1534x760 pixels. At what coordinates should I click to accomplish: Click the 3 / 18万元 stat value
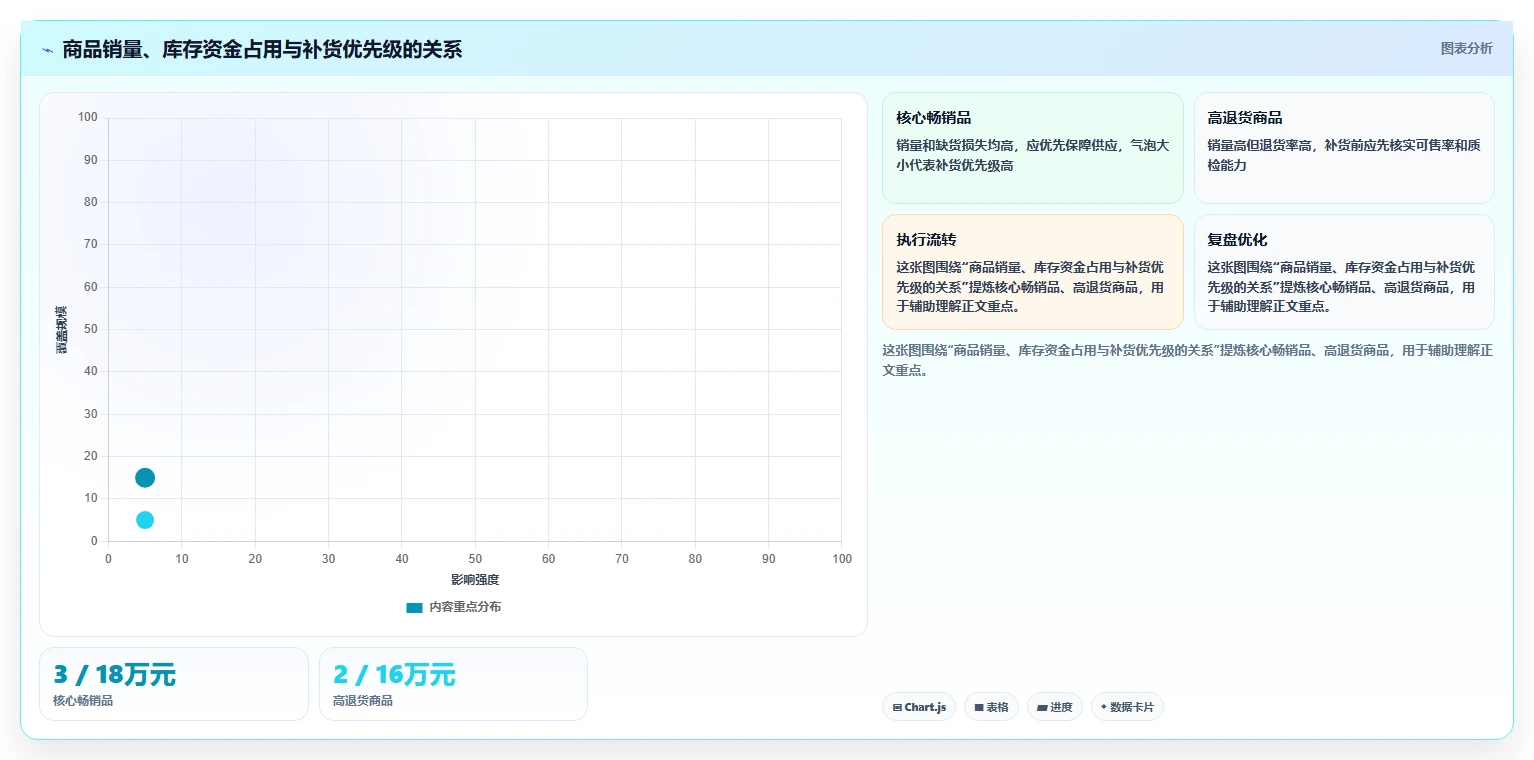click(115, 675)
